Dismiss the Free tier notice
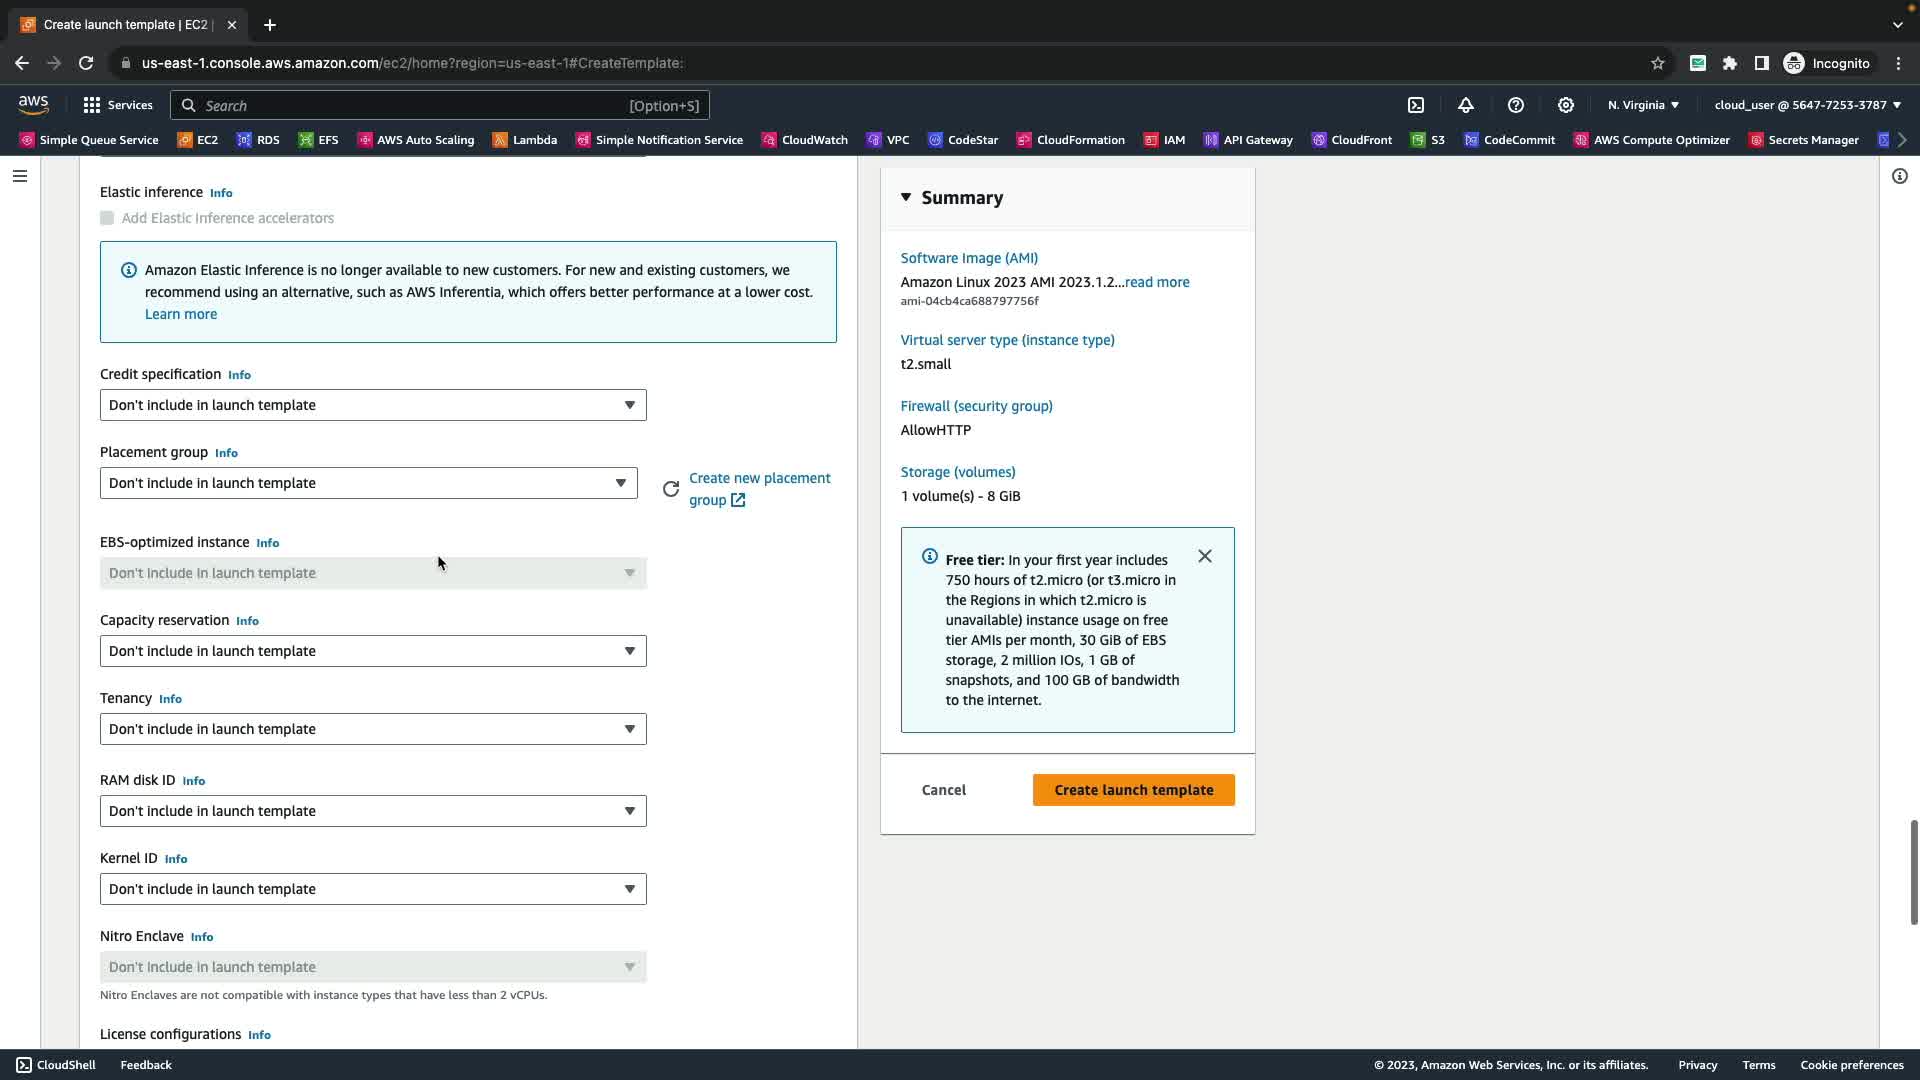The width and height of the screenshot is (1920, 1080). click(1205, 556)
